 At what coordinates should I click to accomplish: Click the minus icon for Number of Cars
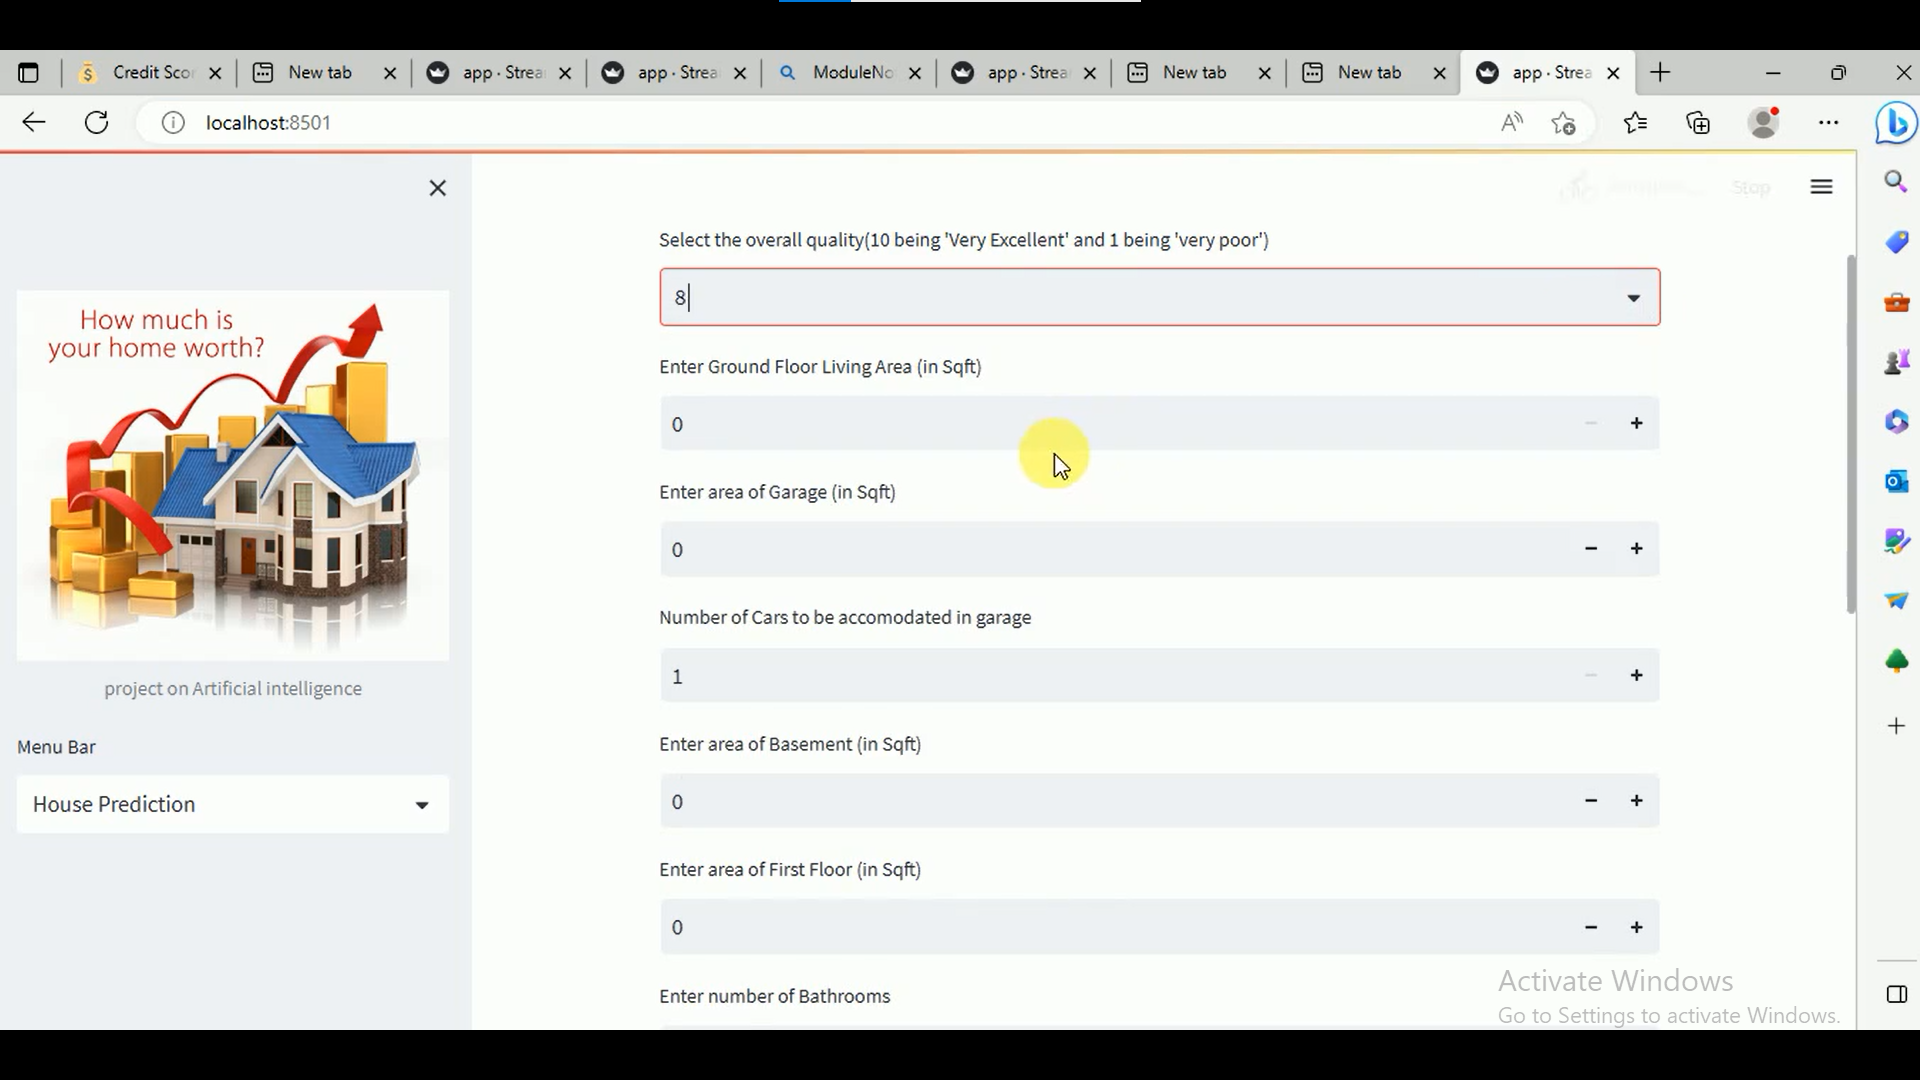tap(1589, 675)
